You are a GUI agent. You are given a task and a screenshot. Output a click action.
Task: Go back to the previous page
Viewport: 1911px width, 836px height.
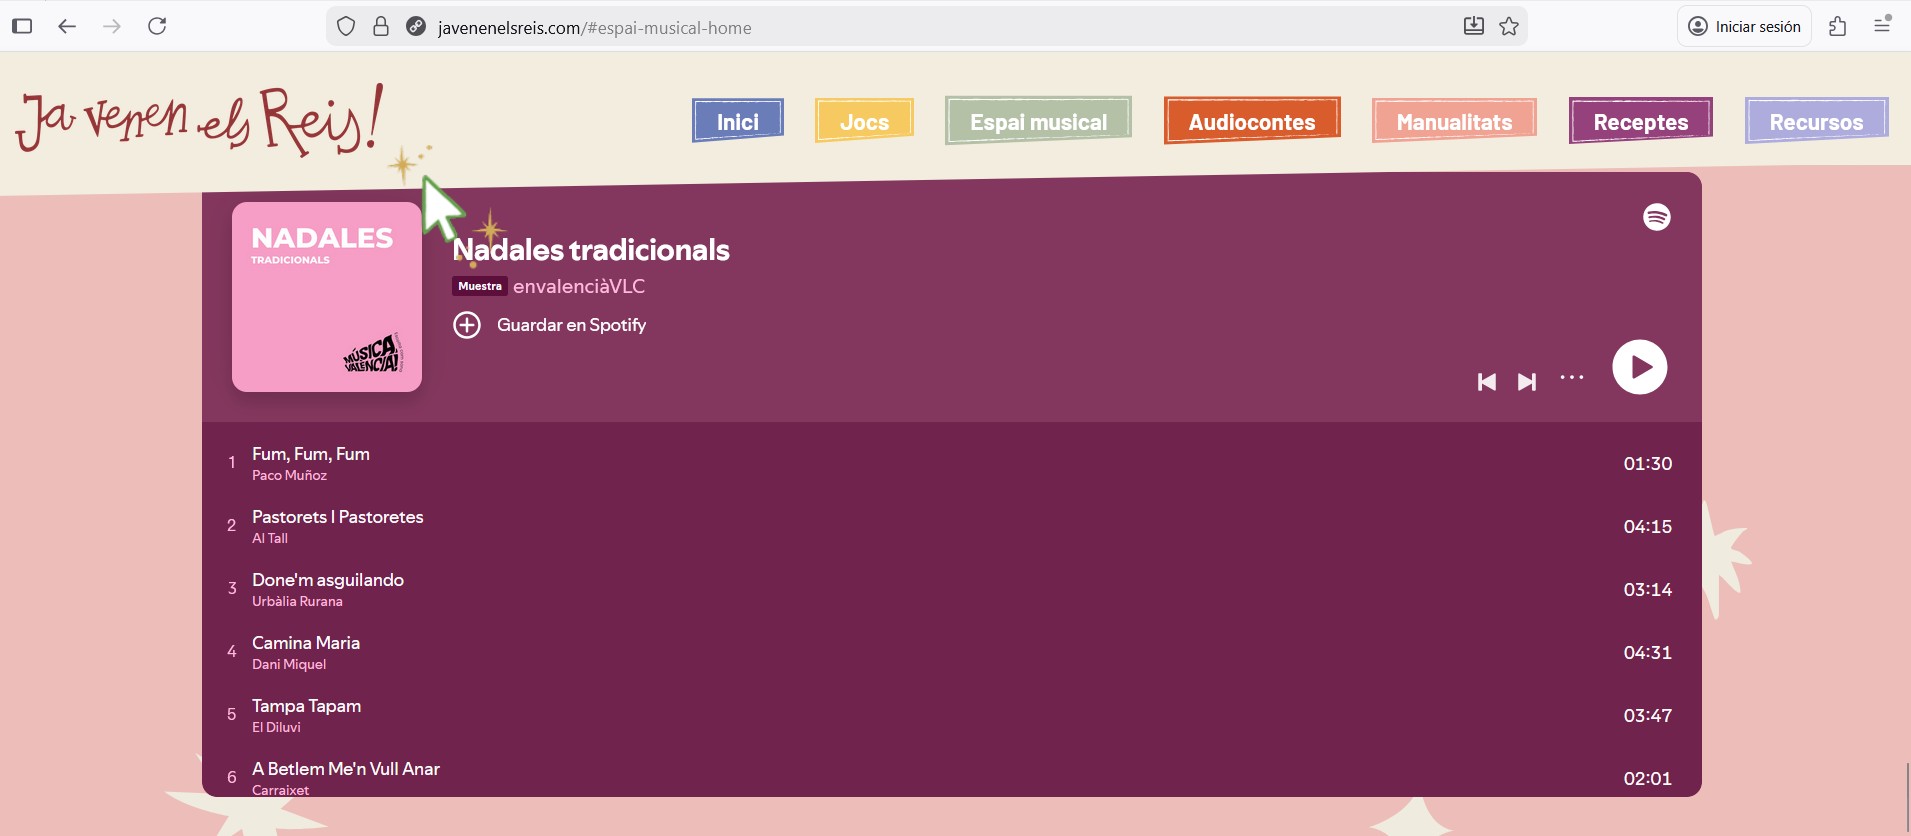[67, 27]
